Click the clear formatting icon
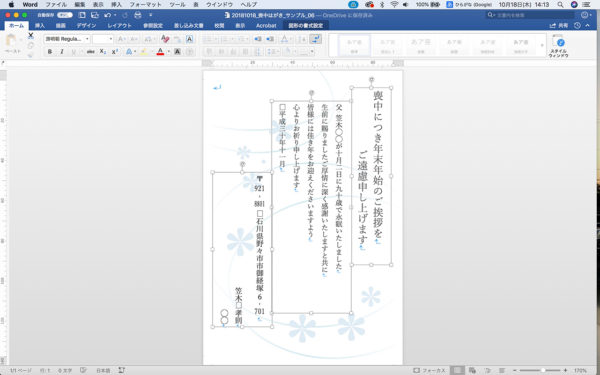Screen dimensions: 600x375 tap(165, 39)
